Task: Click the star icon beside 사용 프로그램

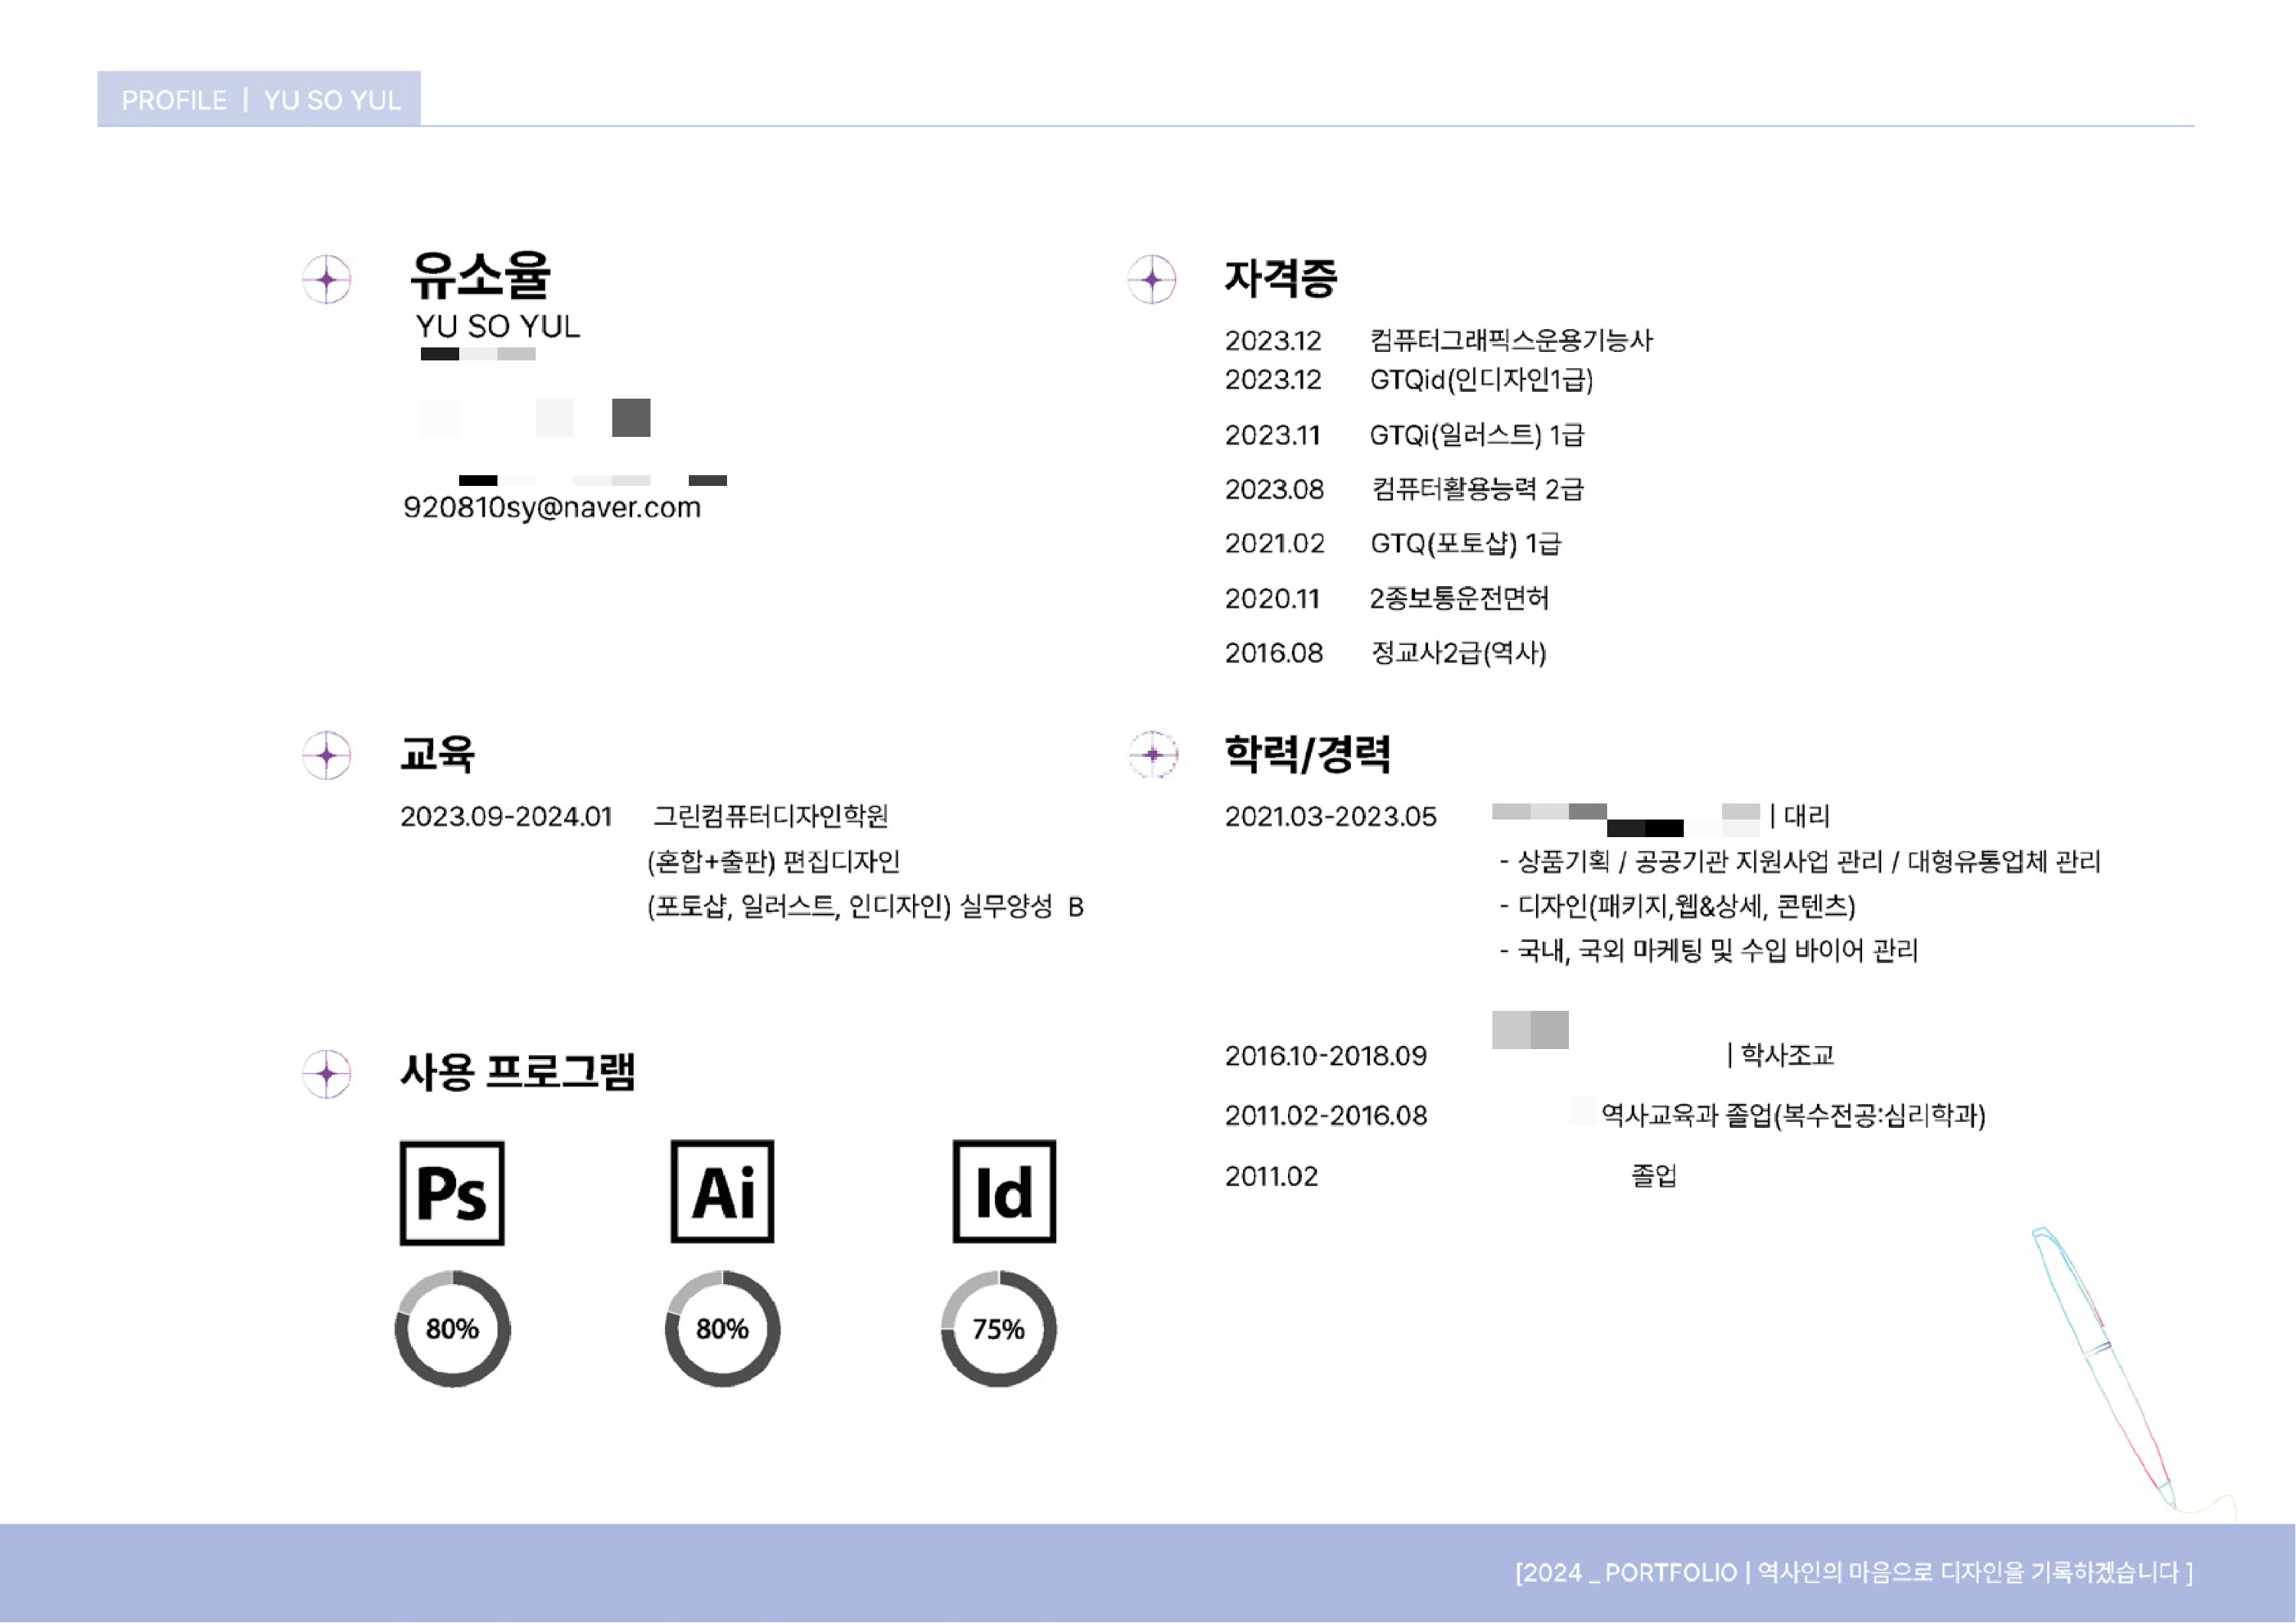Action: coord(327,1074)
